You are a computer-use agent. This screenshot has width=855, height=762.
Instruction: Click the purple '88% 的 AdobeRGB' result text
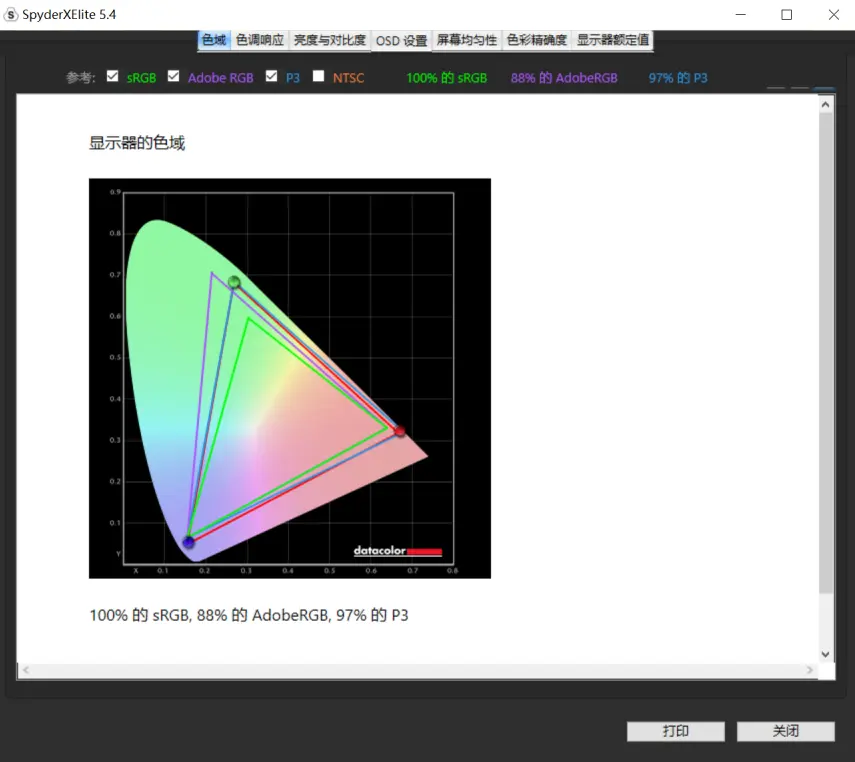(x=564, y=78)
